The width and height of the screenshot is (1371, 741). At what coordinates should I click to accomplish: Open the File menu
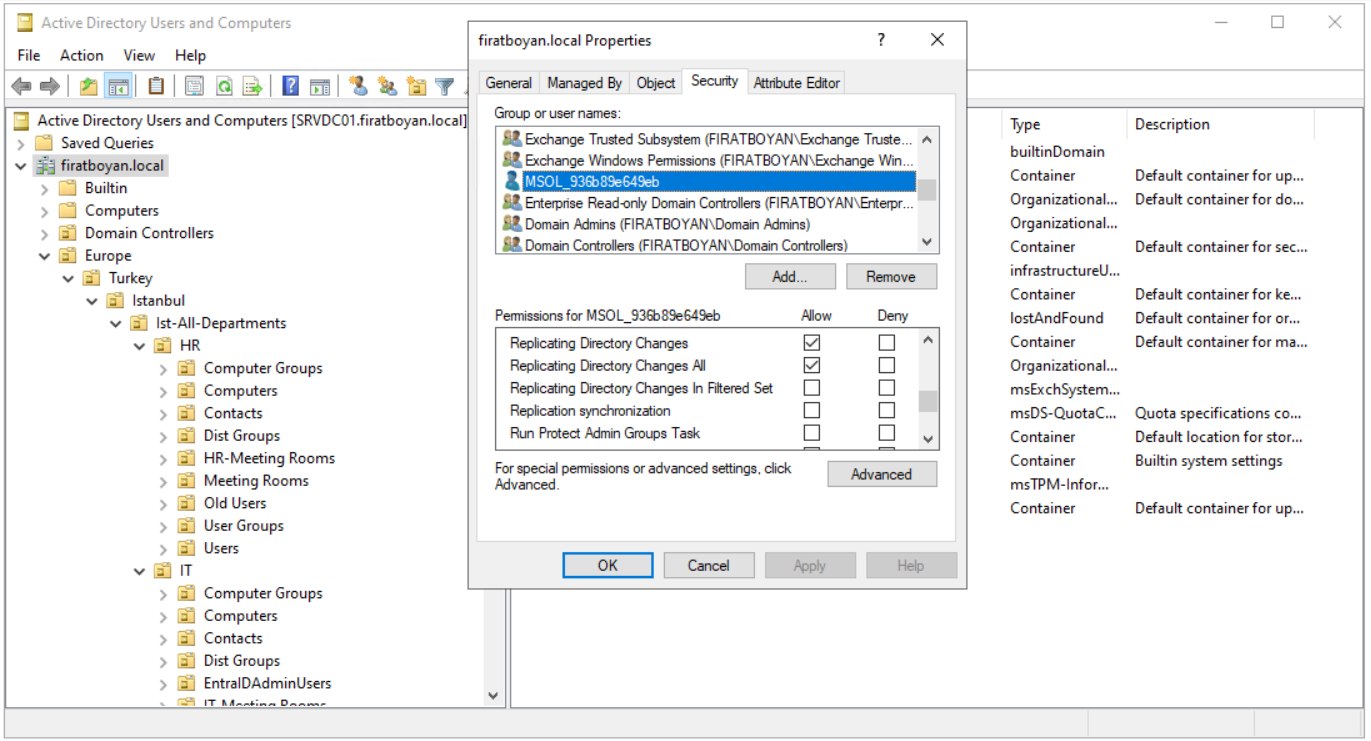(x=29, y=55)
